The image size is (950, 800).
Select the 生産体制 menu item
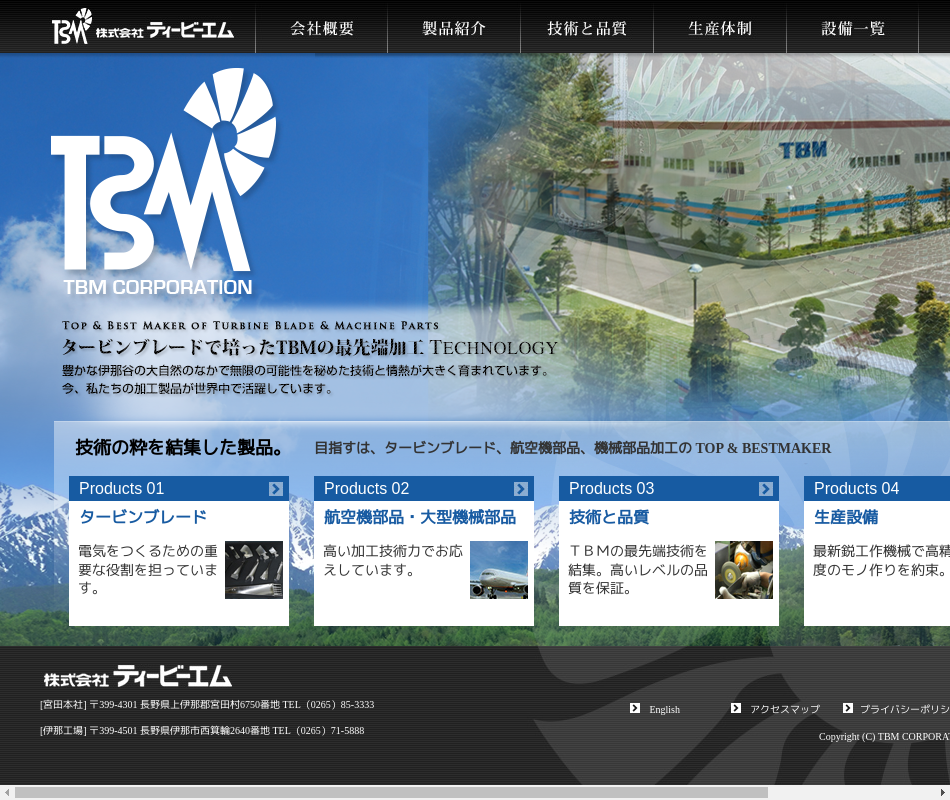coord(720,28)
